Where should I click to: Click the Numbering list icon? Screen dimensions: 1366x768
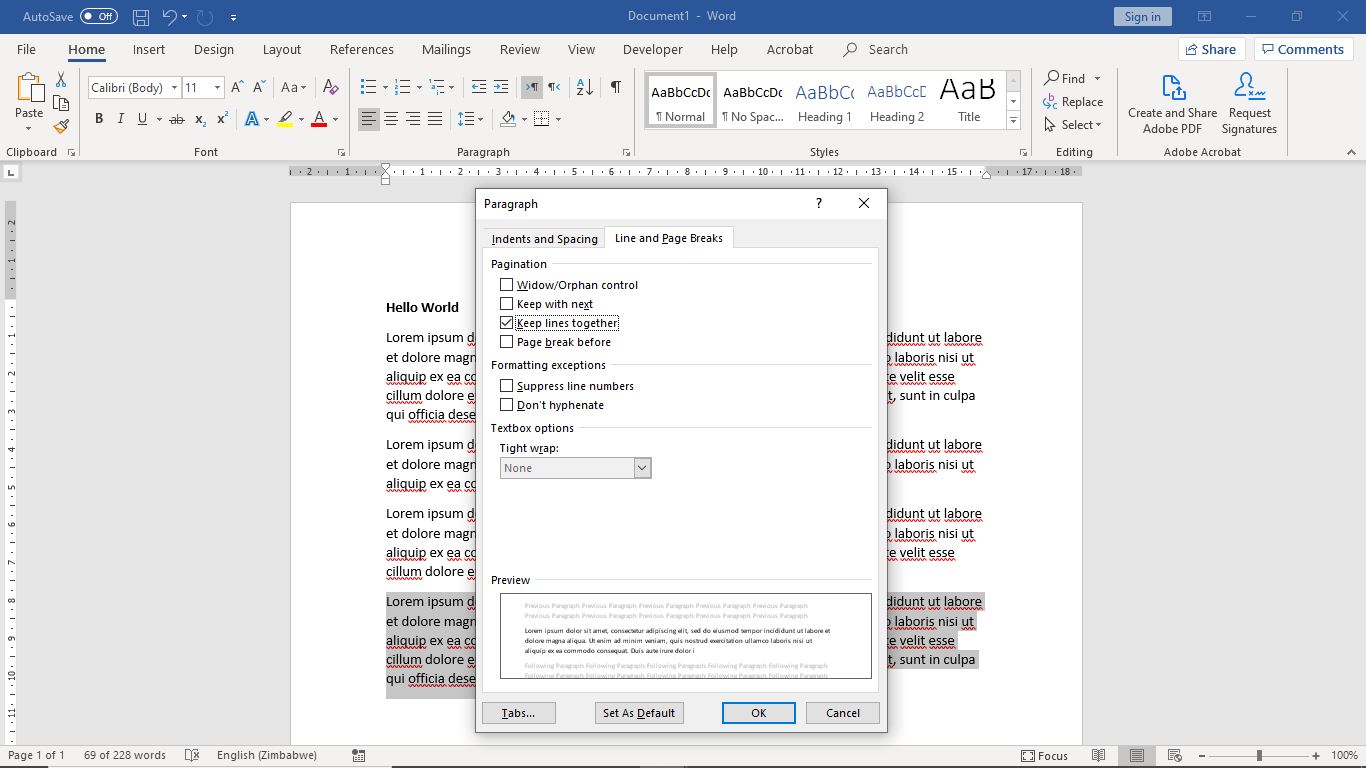402,88
